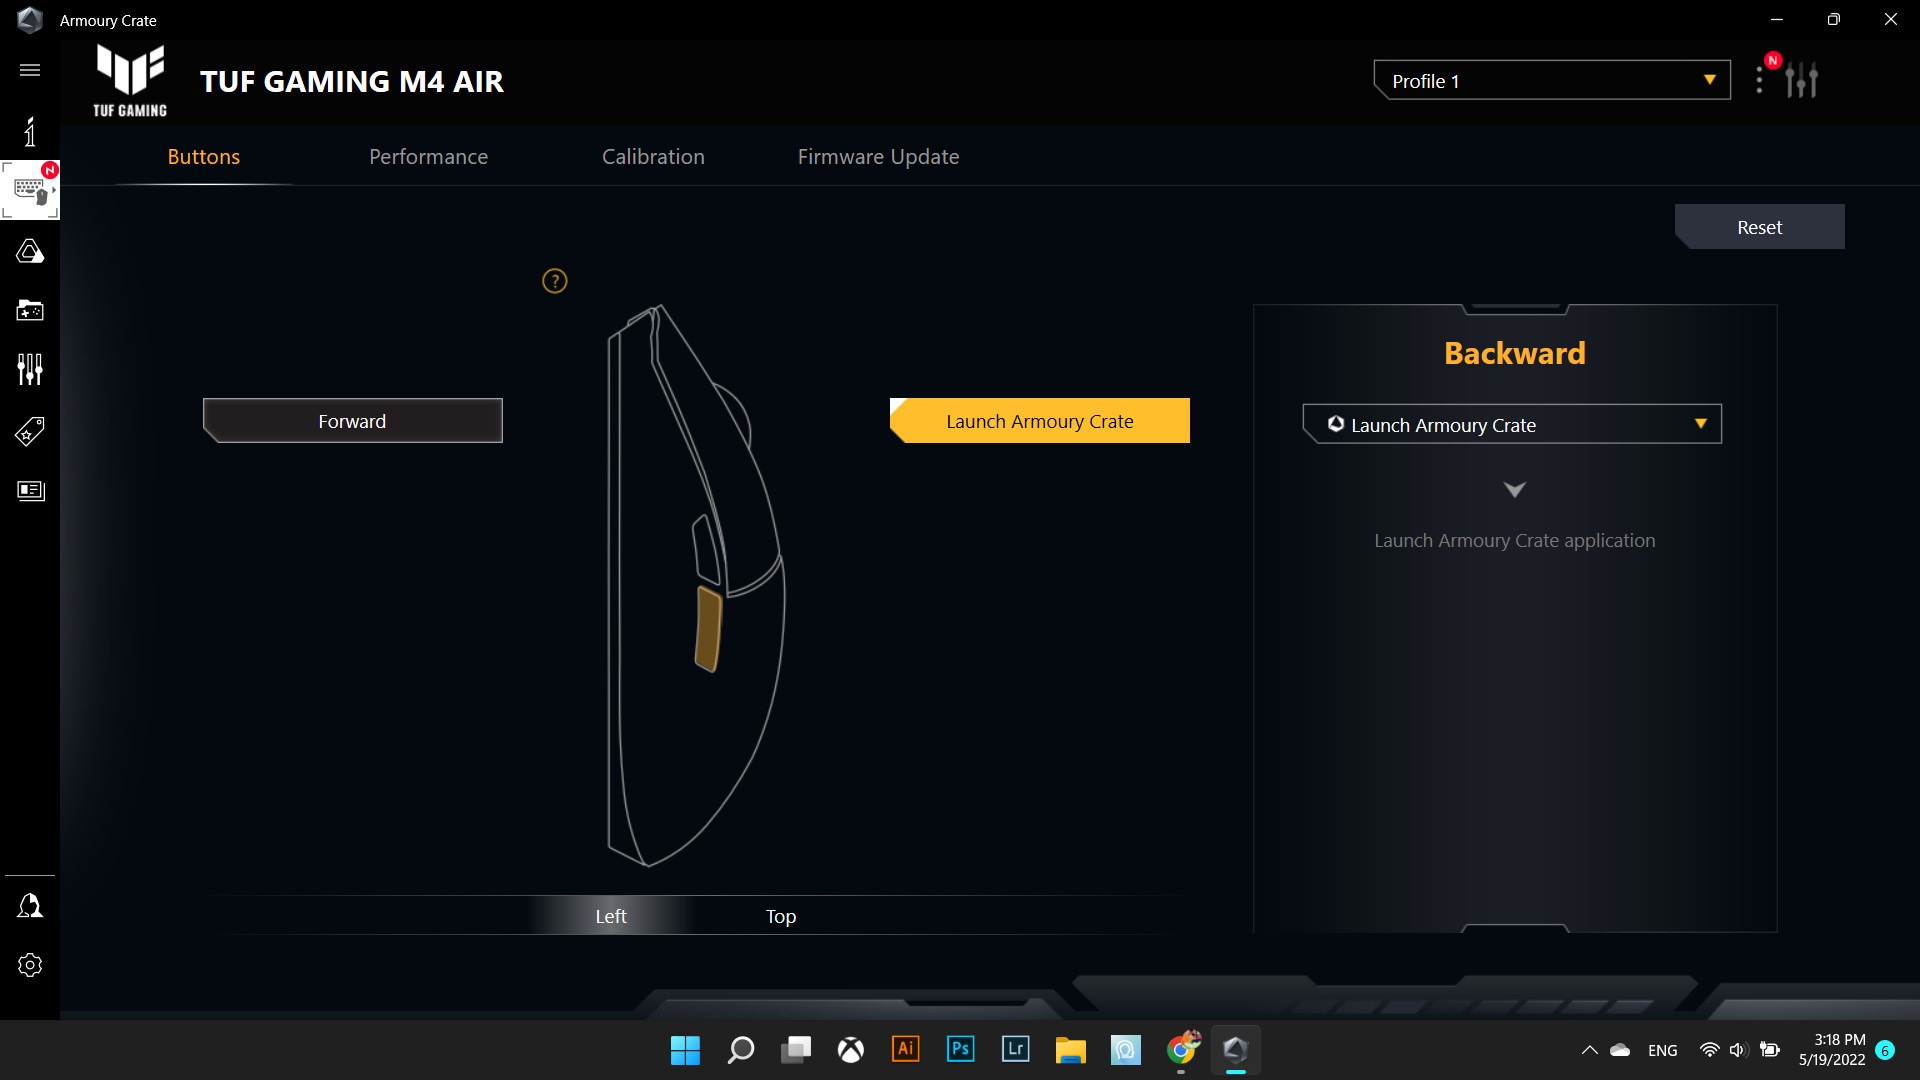This screenshot has height=1080, width=1920.
Task: Open Aura Sync triangle icon in the sidebar
Action: pyautogui.click(x=30, y=251)
